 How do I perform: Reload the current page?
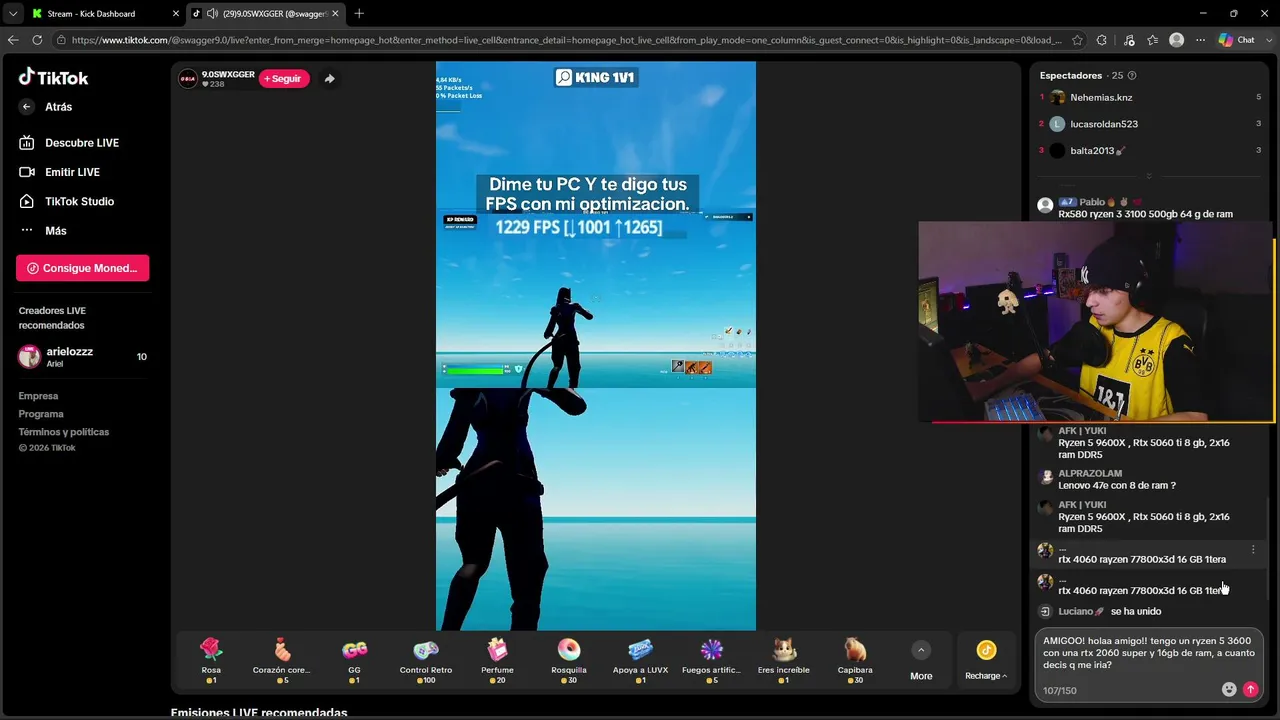[37, 40]
